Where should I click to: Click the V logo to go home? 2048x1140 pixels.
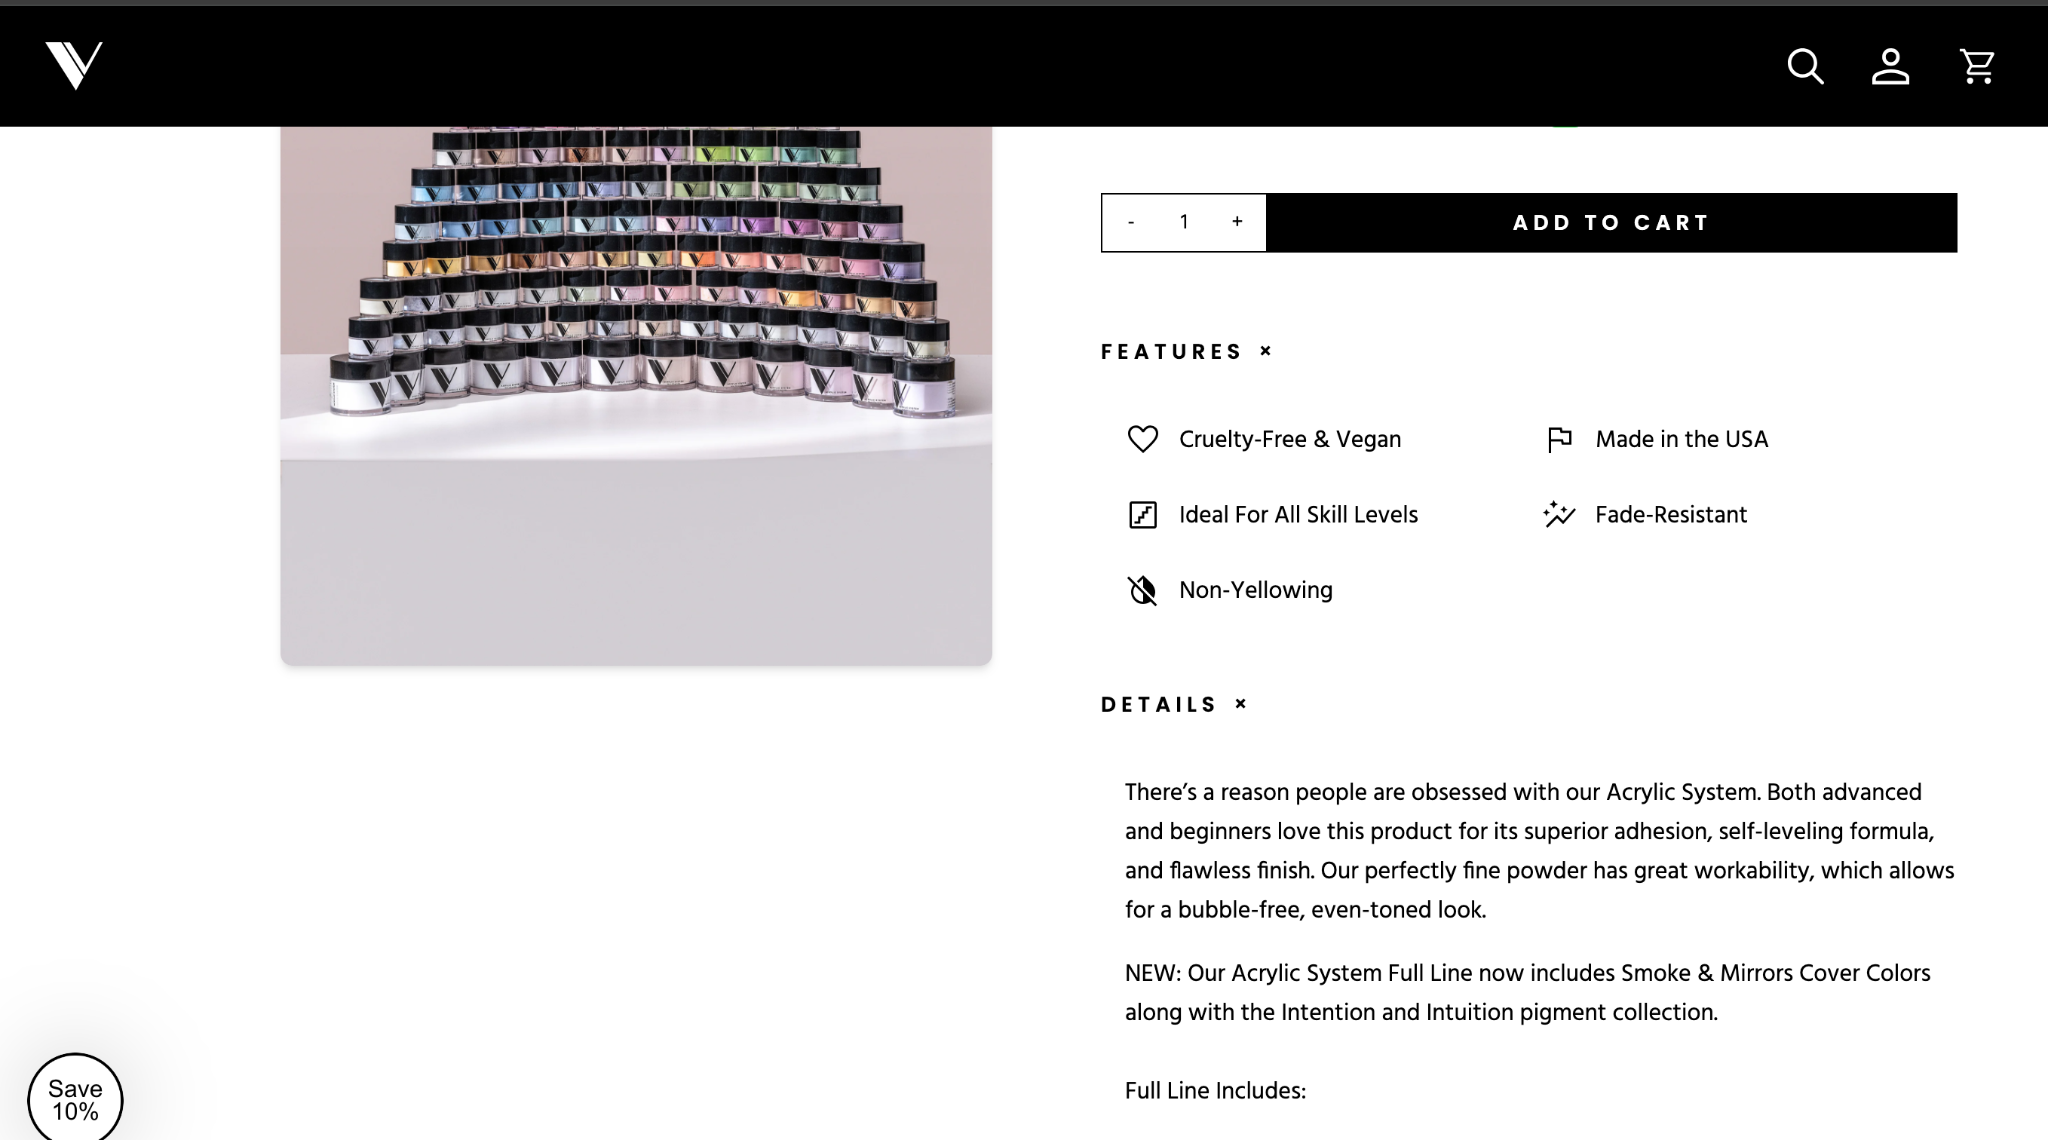coord(74,66)
